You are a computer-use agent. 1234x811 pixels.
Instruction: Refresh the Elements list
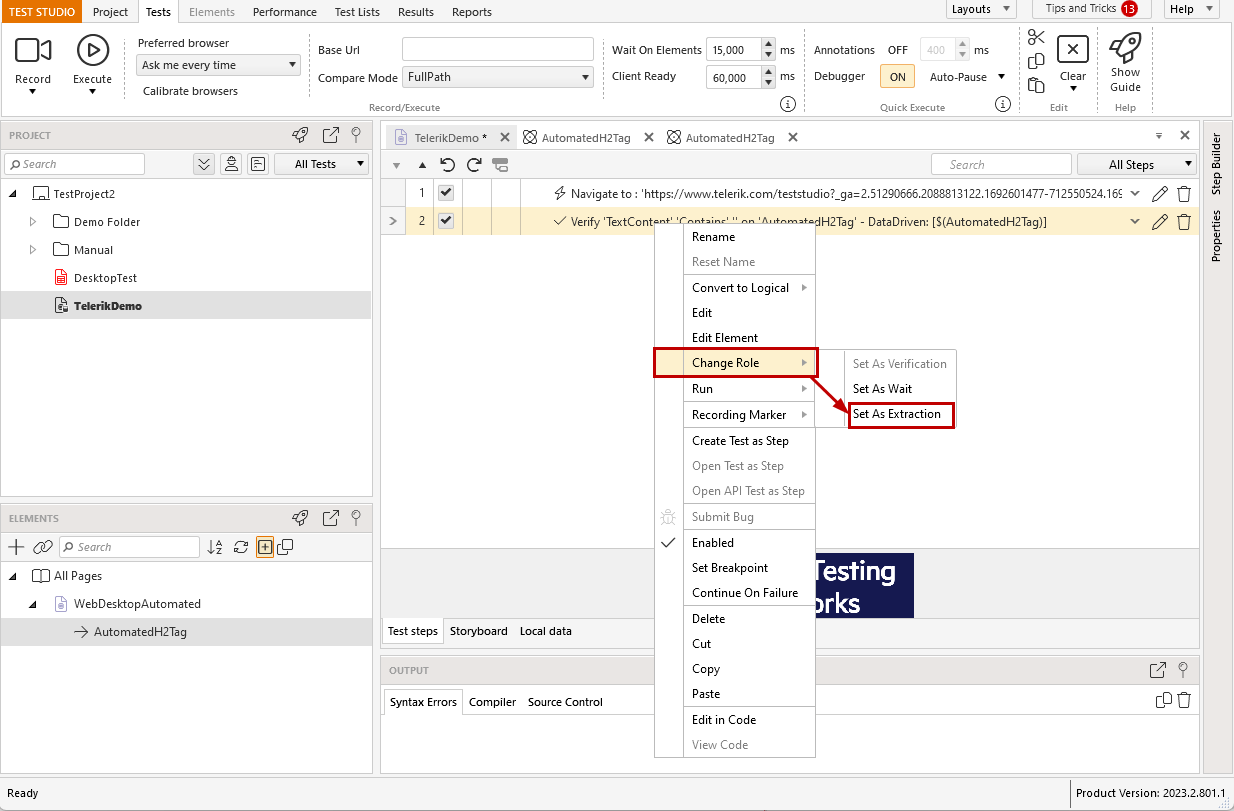[x=240, y=547]
